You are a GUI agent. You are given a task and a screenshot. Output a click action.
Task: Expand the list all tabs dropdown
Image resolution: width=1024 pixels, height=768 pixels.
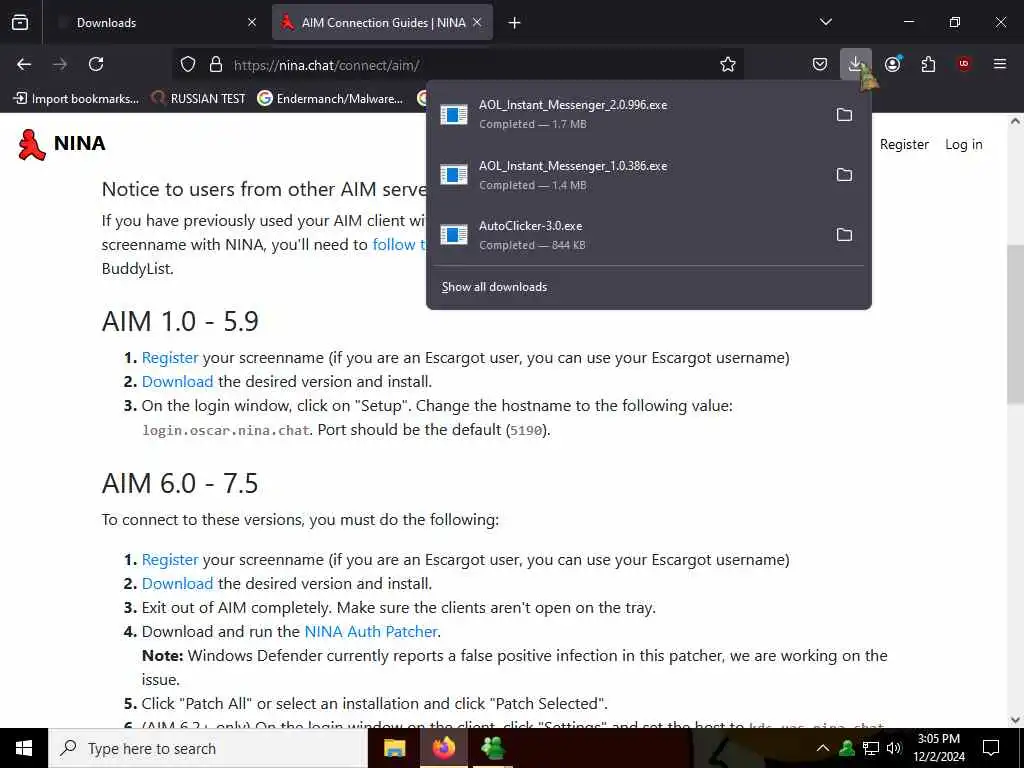[x=826, y=22]
